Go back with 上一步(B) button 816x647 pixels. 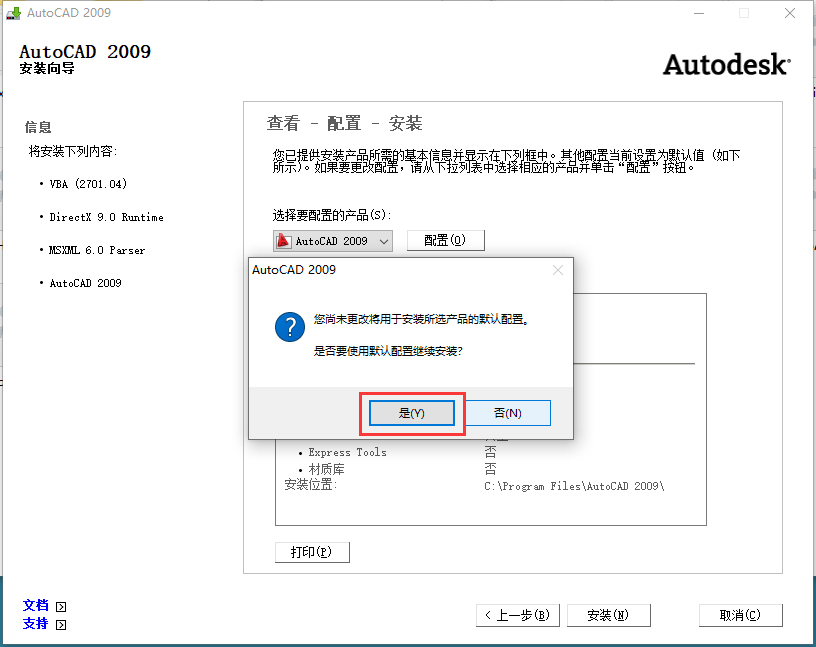(518, 615)
